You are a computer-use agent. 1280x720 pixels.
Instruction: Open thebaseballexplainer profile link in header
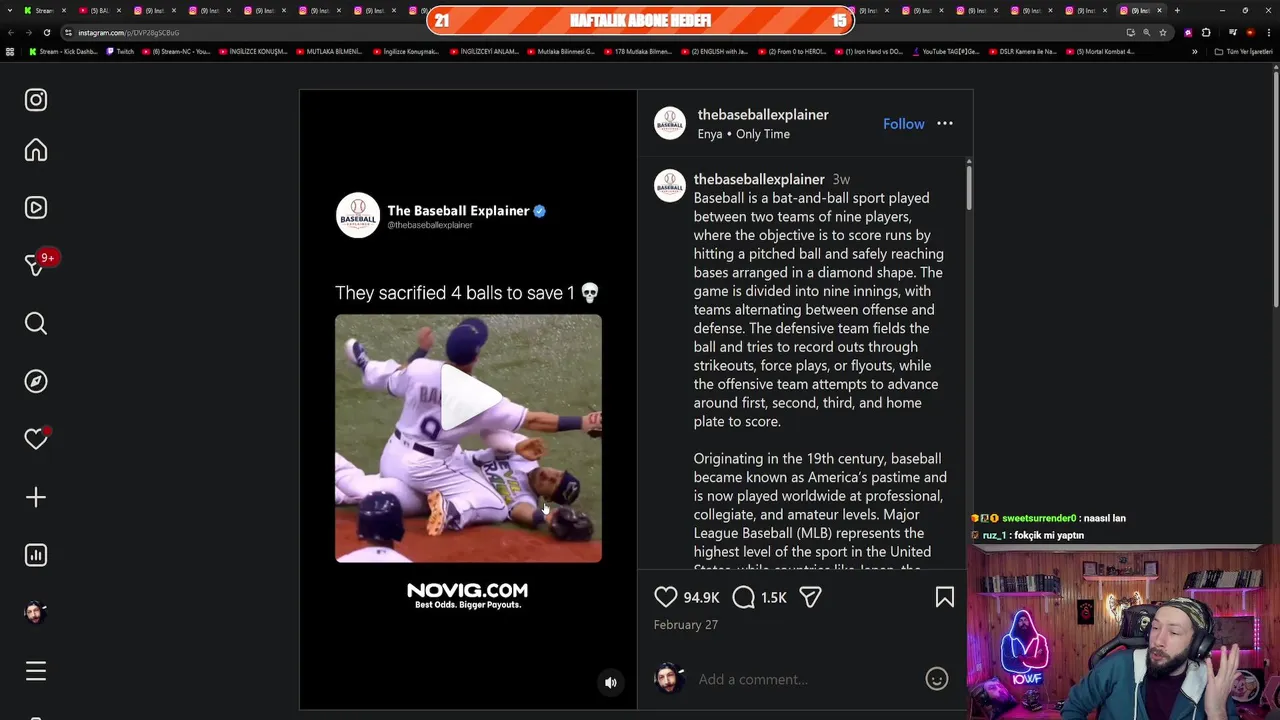point(763,115)
